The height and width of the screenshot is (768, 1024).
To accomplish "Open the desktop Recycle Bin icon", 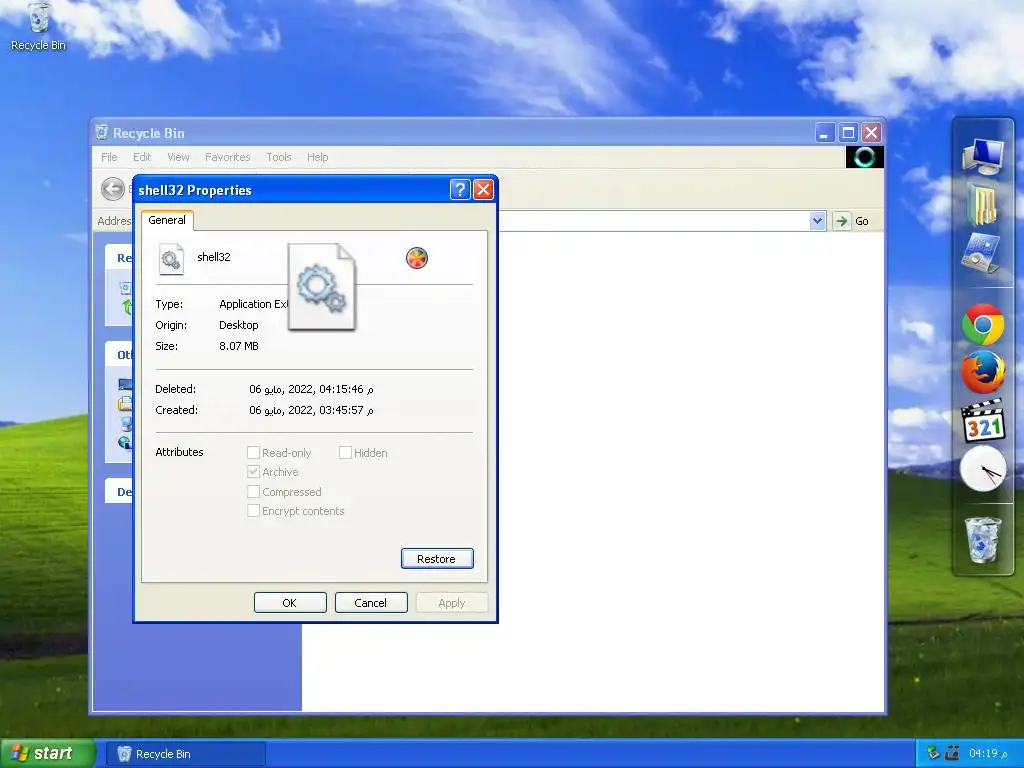I will coord(39,26).
